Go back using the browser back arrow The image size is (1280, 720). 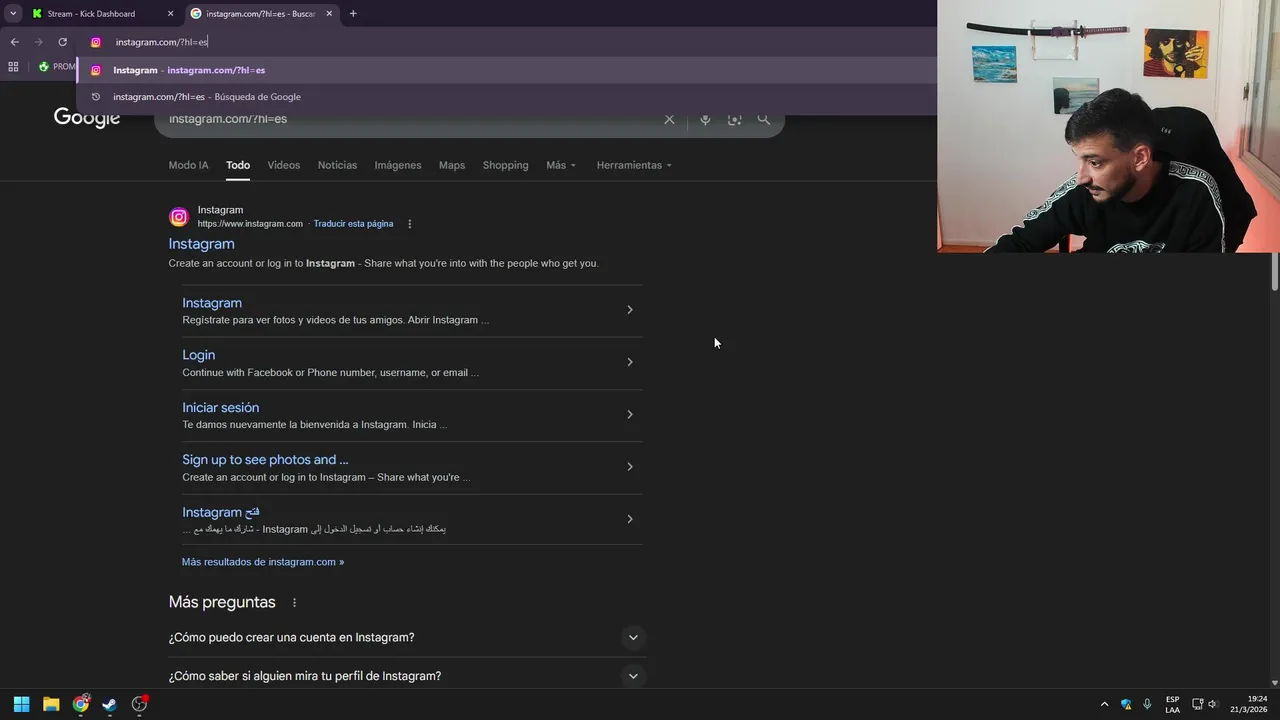click(x=14, y=42)
